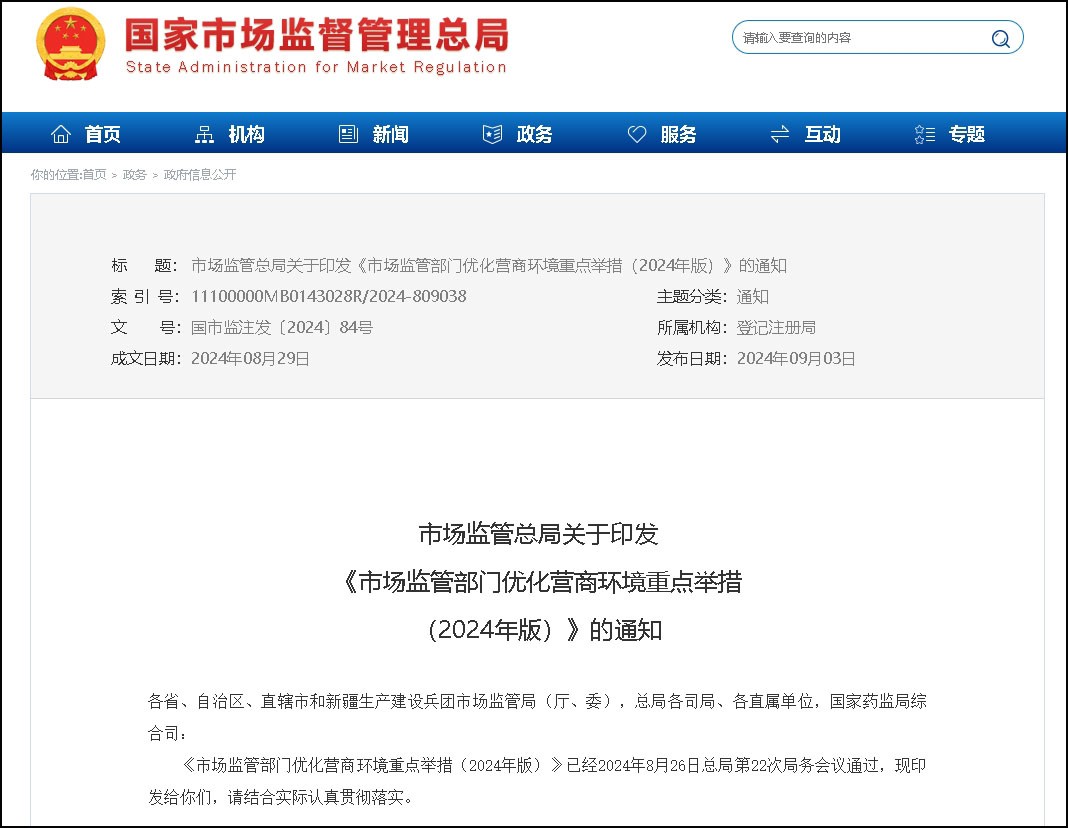The image size is (1068, 828).
Task: Click the national emblem logo
Action: pos(70,45)
